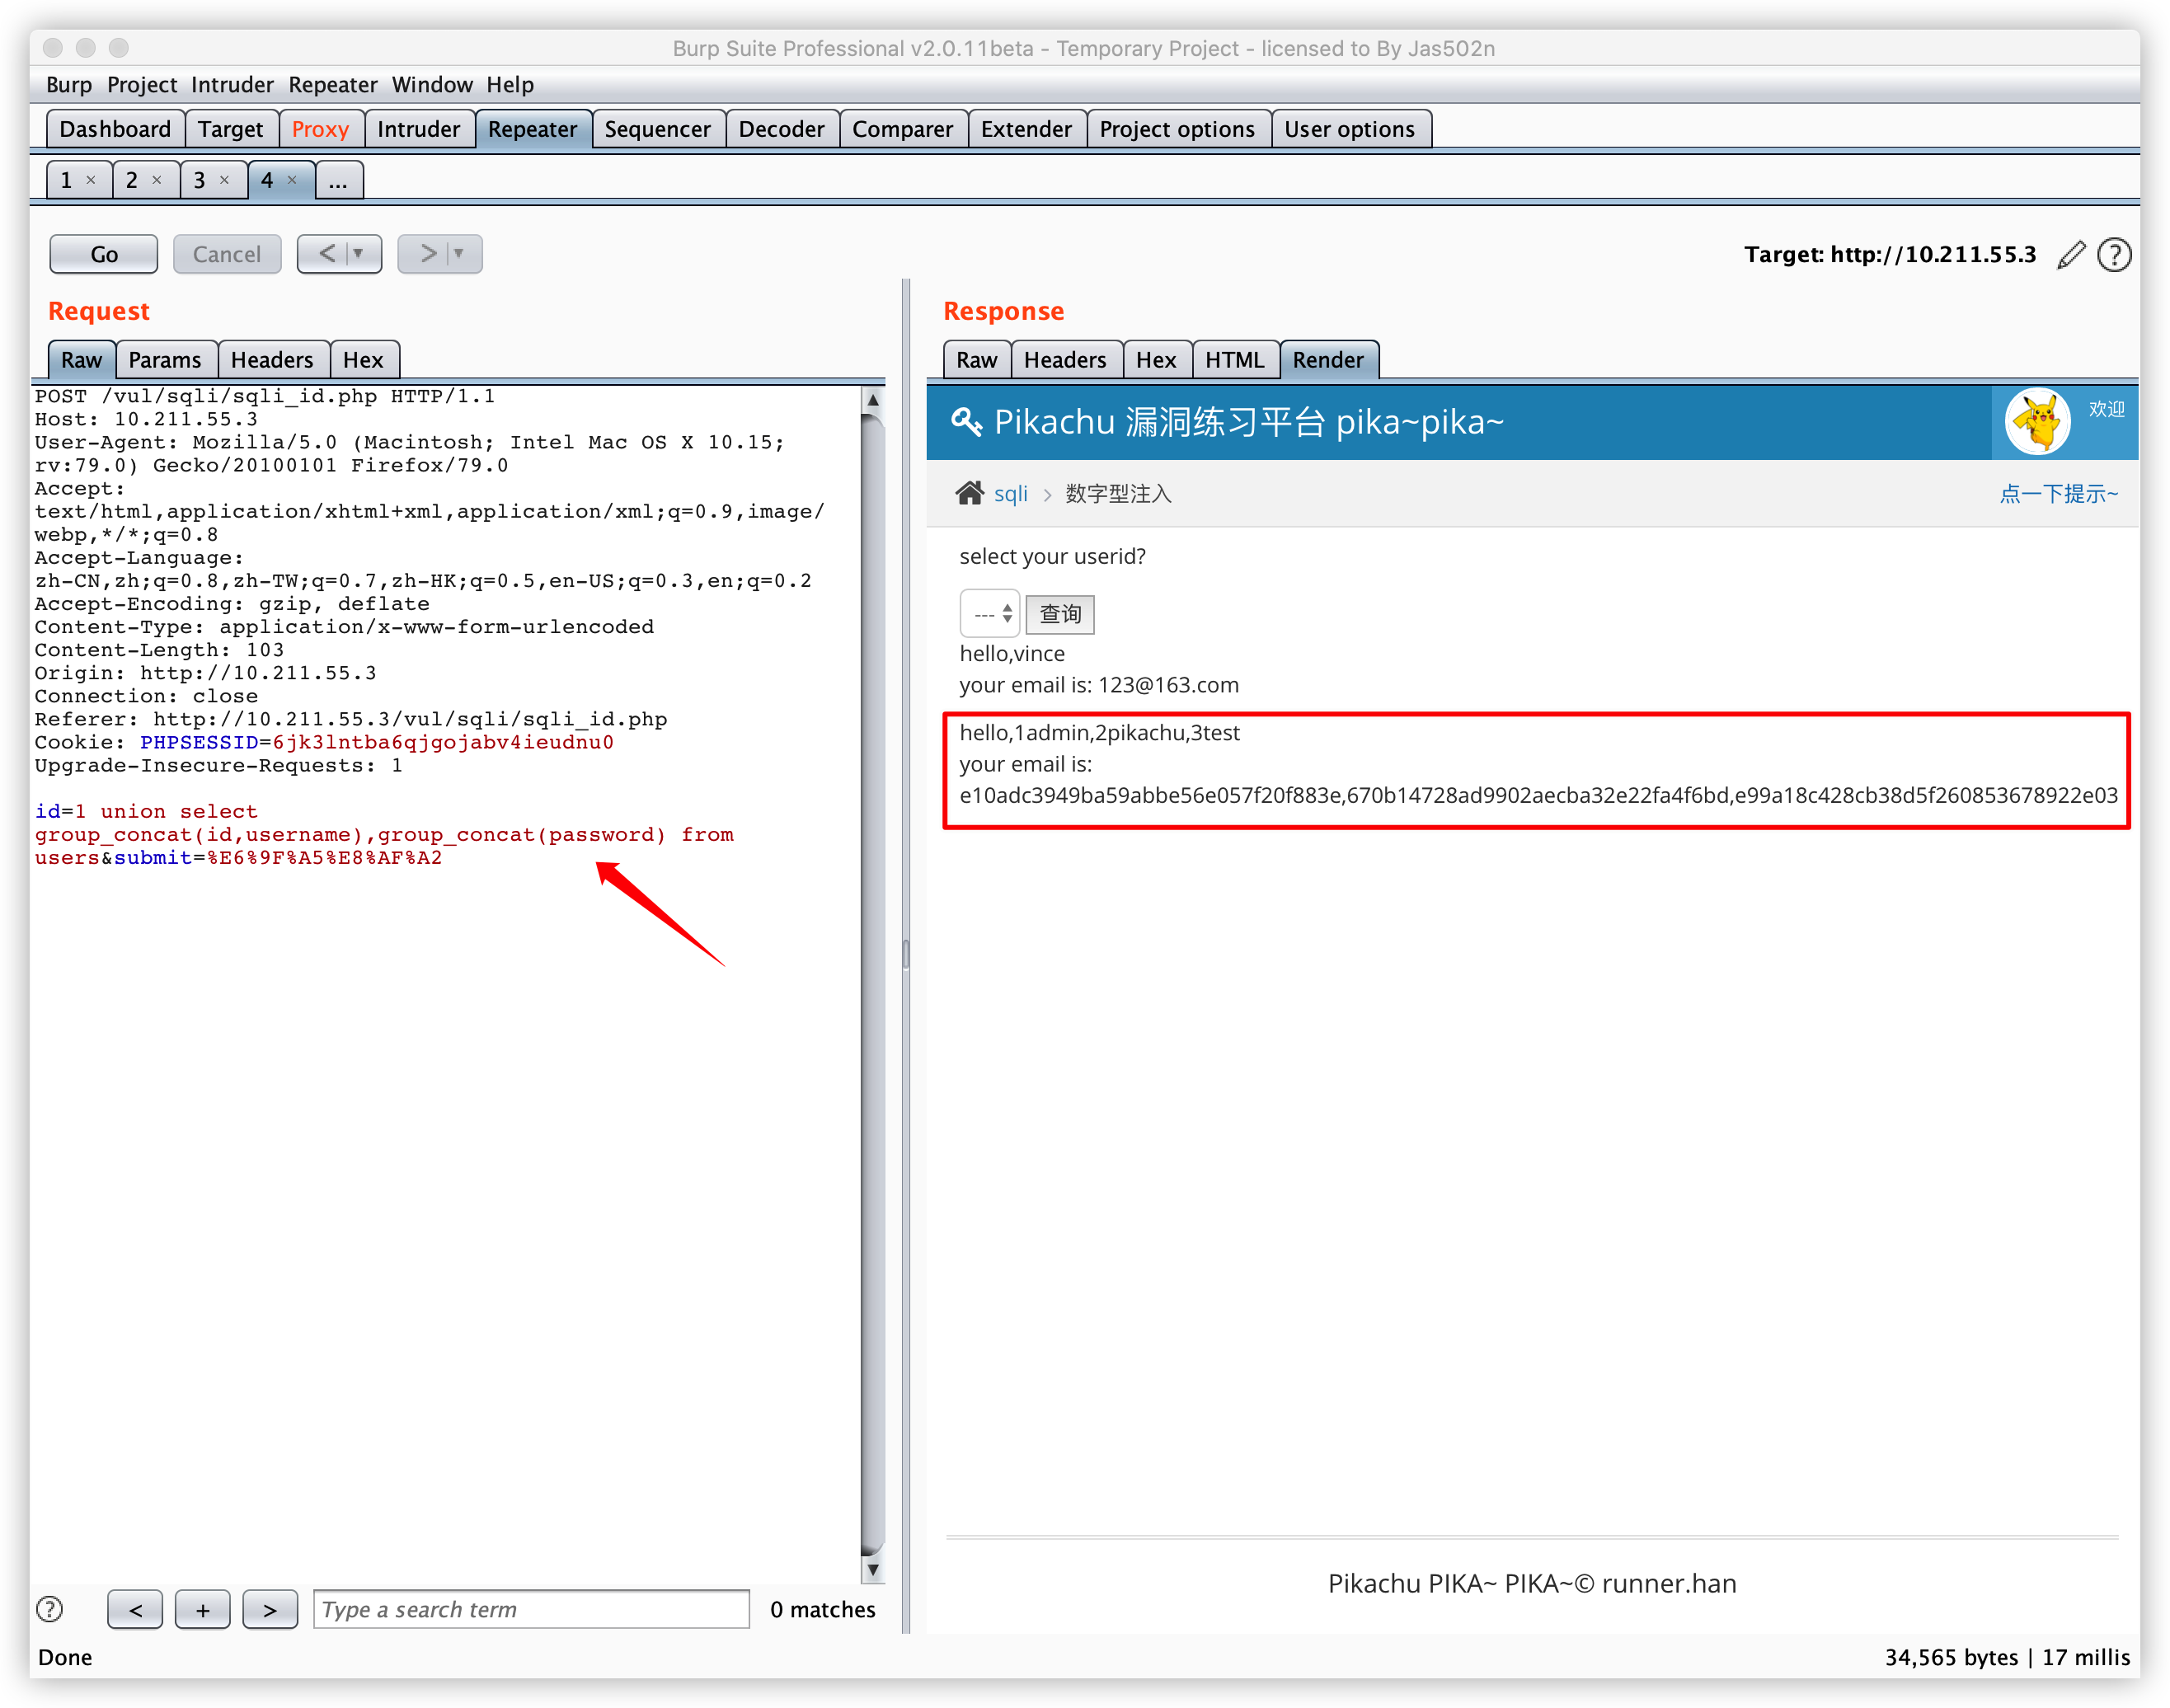
Task: Click the key icon in the Pikachu header
Action: point(966,422)
